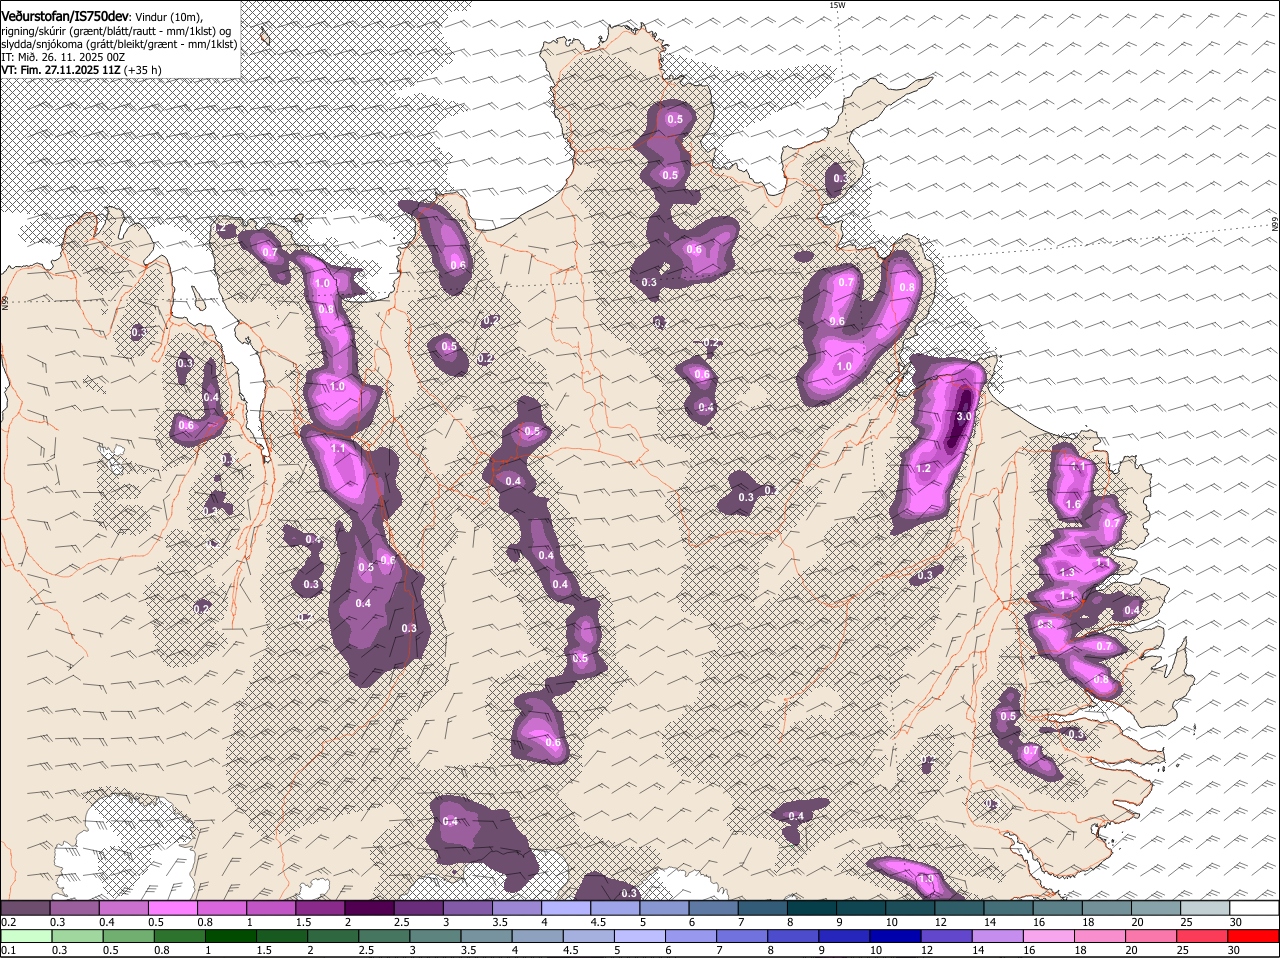
Task: Select the 'IT: Mið. 26. 11. 2025 00Z' line
Action: [x=64, y=57]
